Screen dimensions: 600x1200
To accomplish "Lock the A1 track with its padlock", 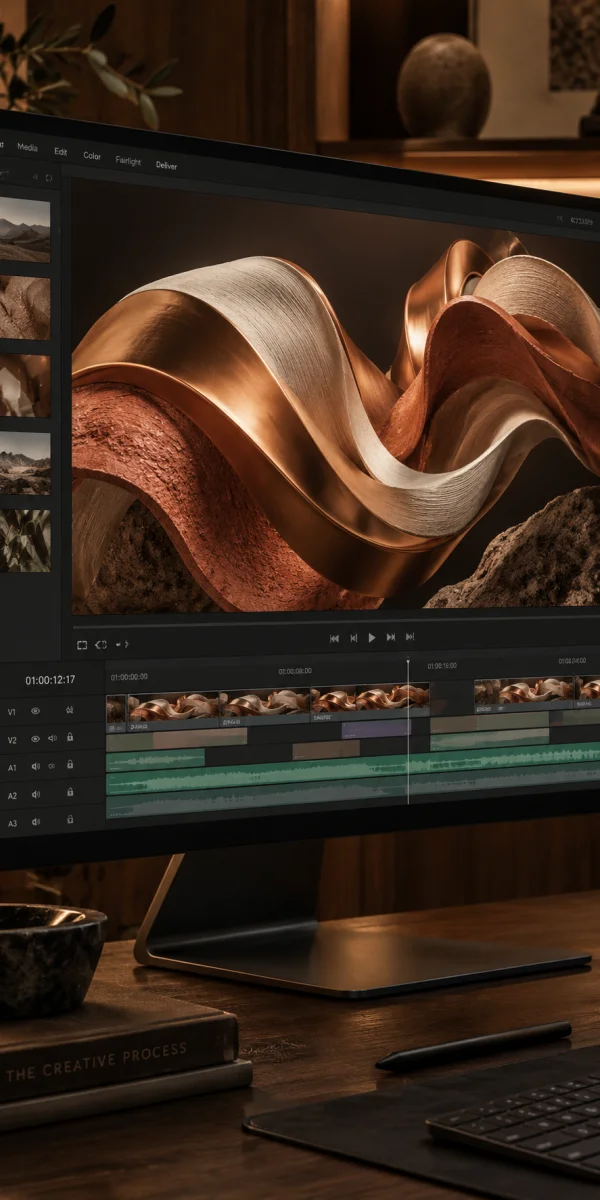I will [x=70, y=764].
